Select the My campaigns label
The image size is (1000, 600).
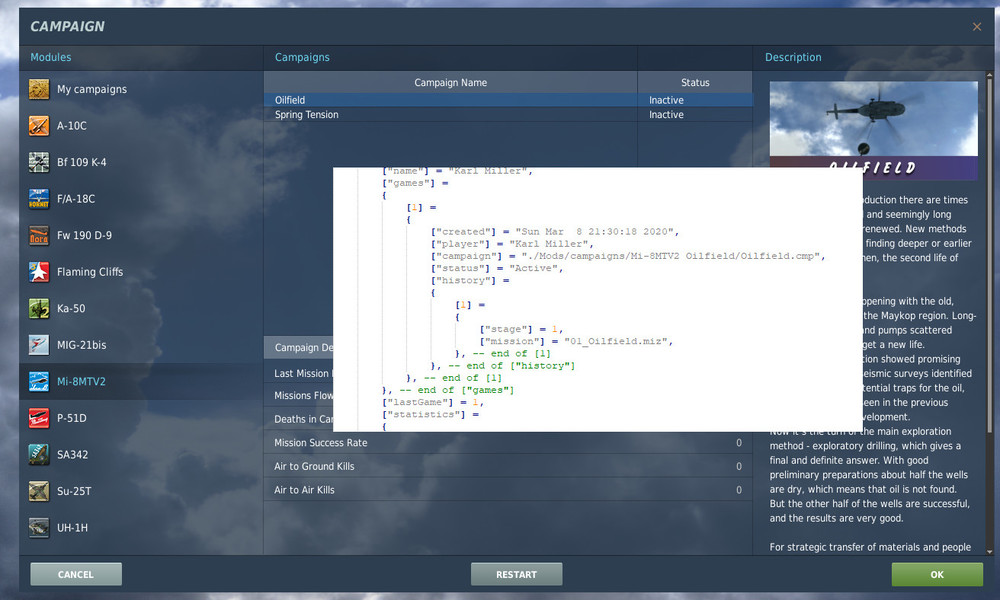pos(92,89)
